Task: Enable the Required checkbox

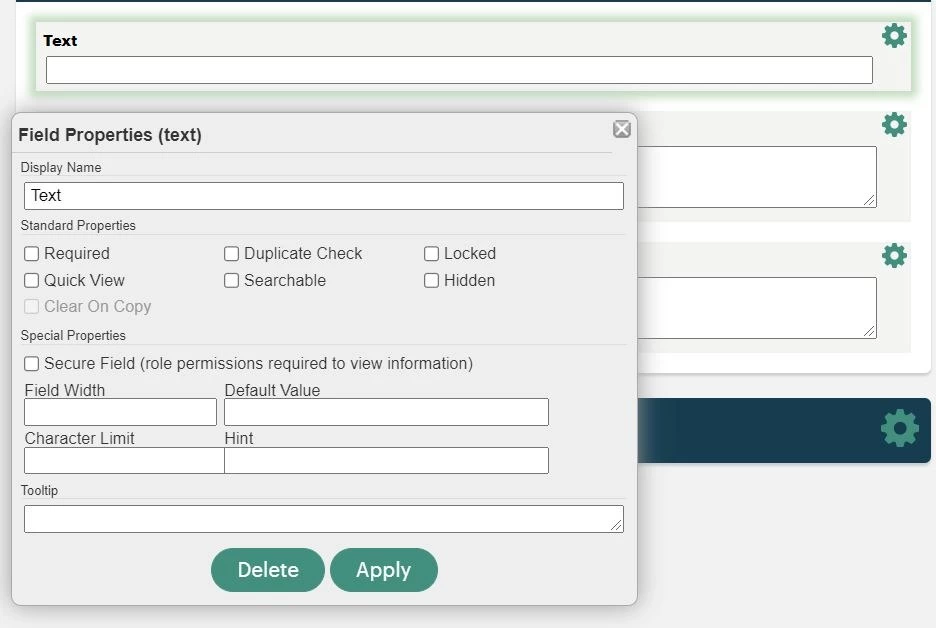Action: point(32,254)
